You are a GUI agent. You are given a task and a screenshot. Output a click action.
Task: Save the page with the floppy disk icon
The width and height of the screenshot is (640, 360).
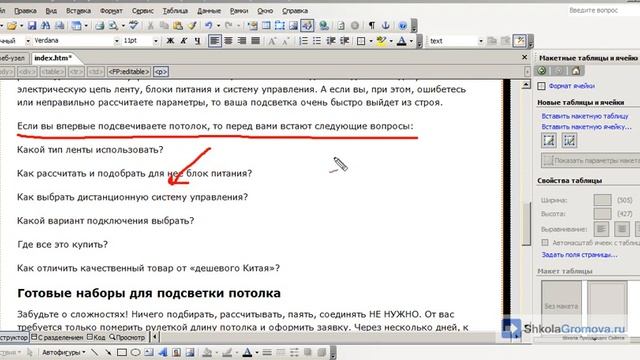pos(32,26)
